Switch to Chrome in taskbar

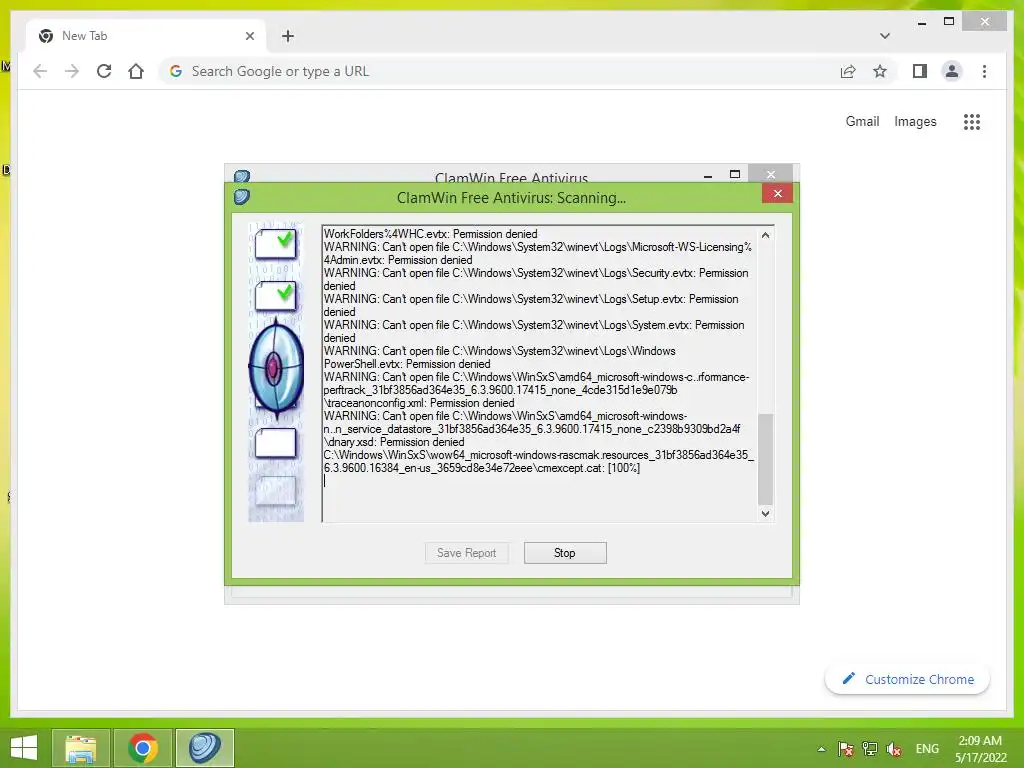[x=143, y=748]
